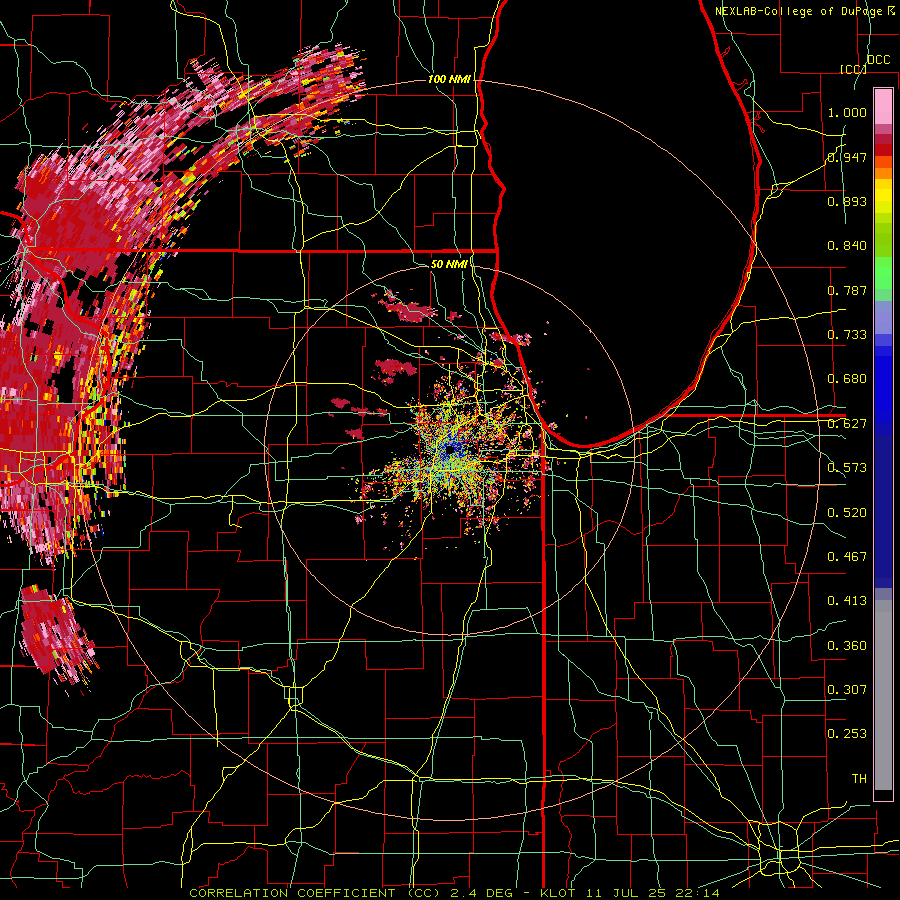Click the [CC] legend heading

(x=853, y=69)
